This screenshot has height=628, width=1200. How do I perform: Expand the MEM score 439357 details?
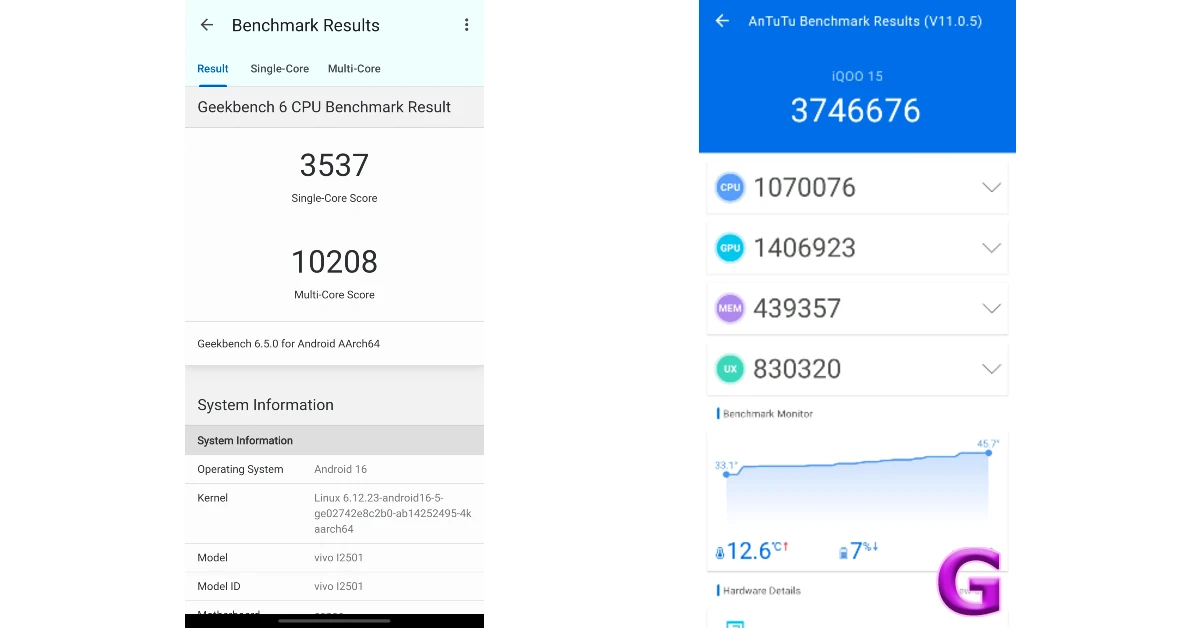(x=991, y=308)
